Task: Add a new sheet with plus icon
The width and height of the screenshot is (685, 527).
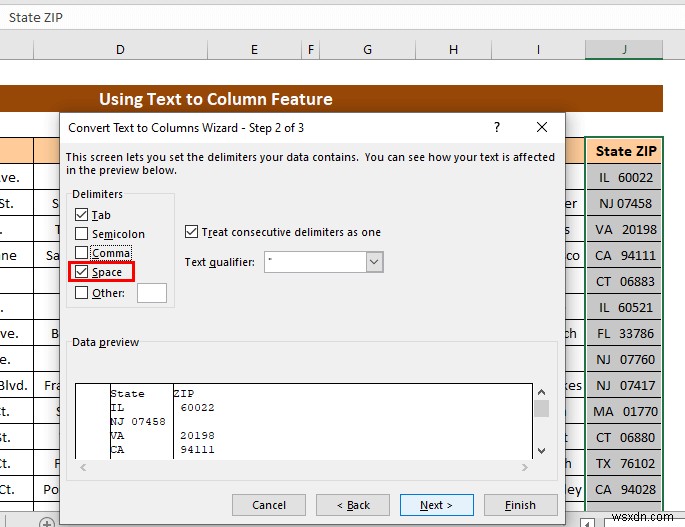Action: click(x=47, y=522)
